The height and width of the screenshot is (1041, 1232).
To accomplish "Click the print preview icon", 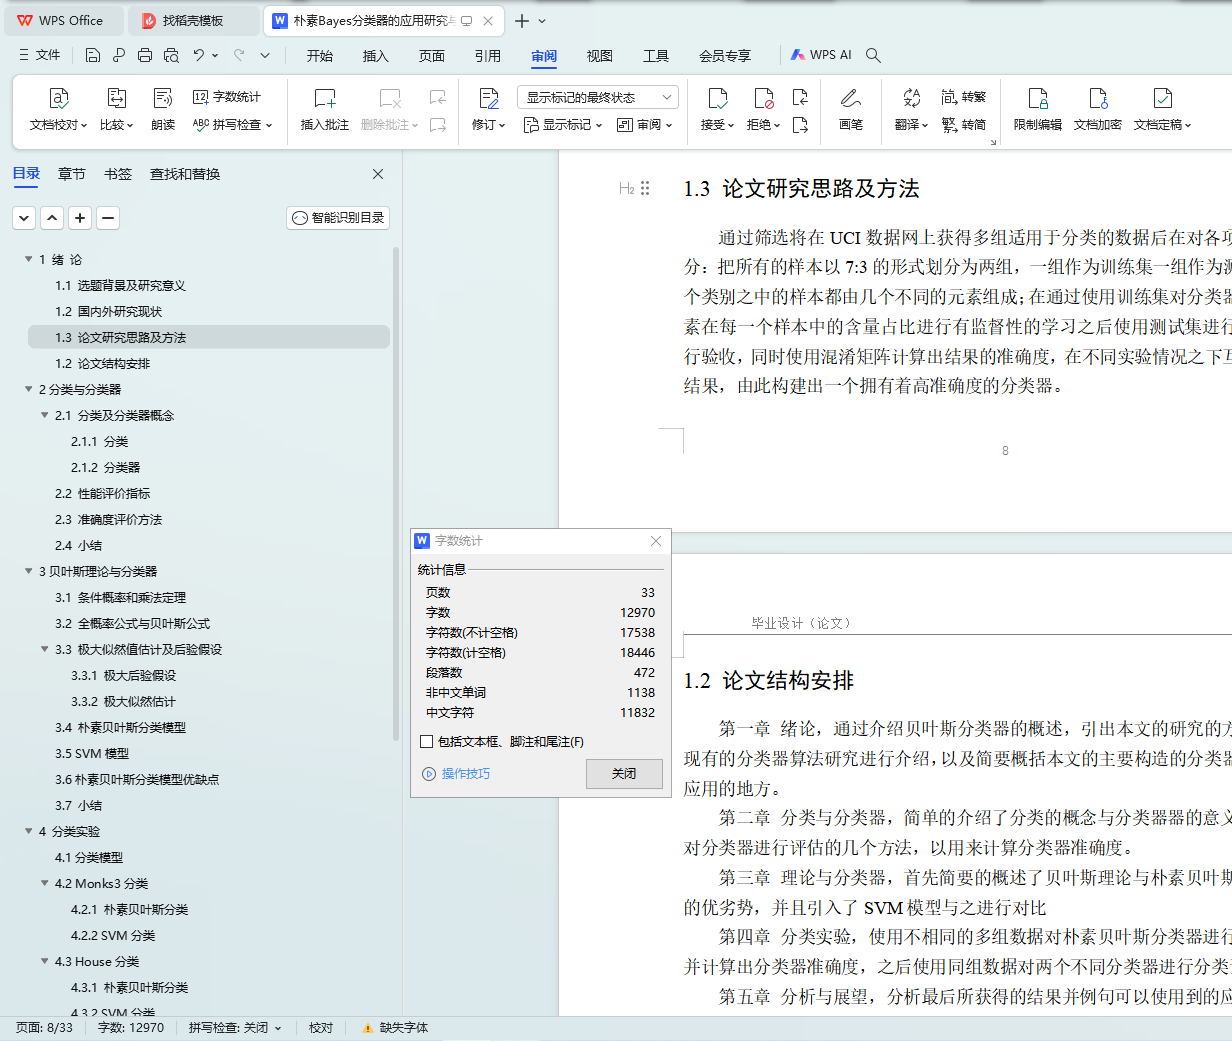I will point(171,55).
